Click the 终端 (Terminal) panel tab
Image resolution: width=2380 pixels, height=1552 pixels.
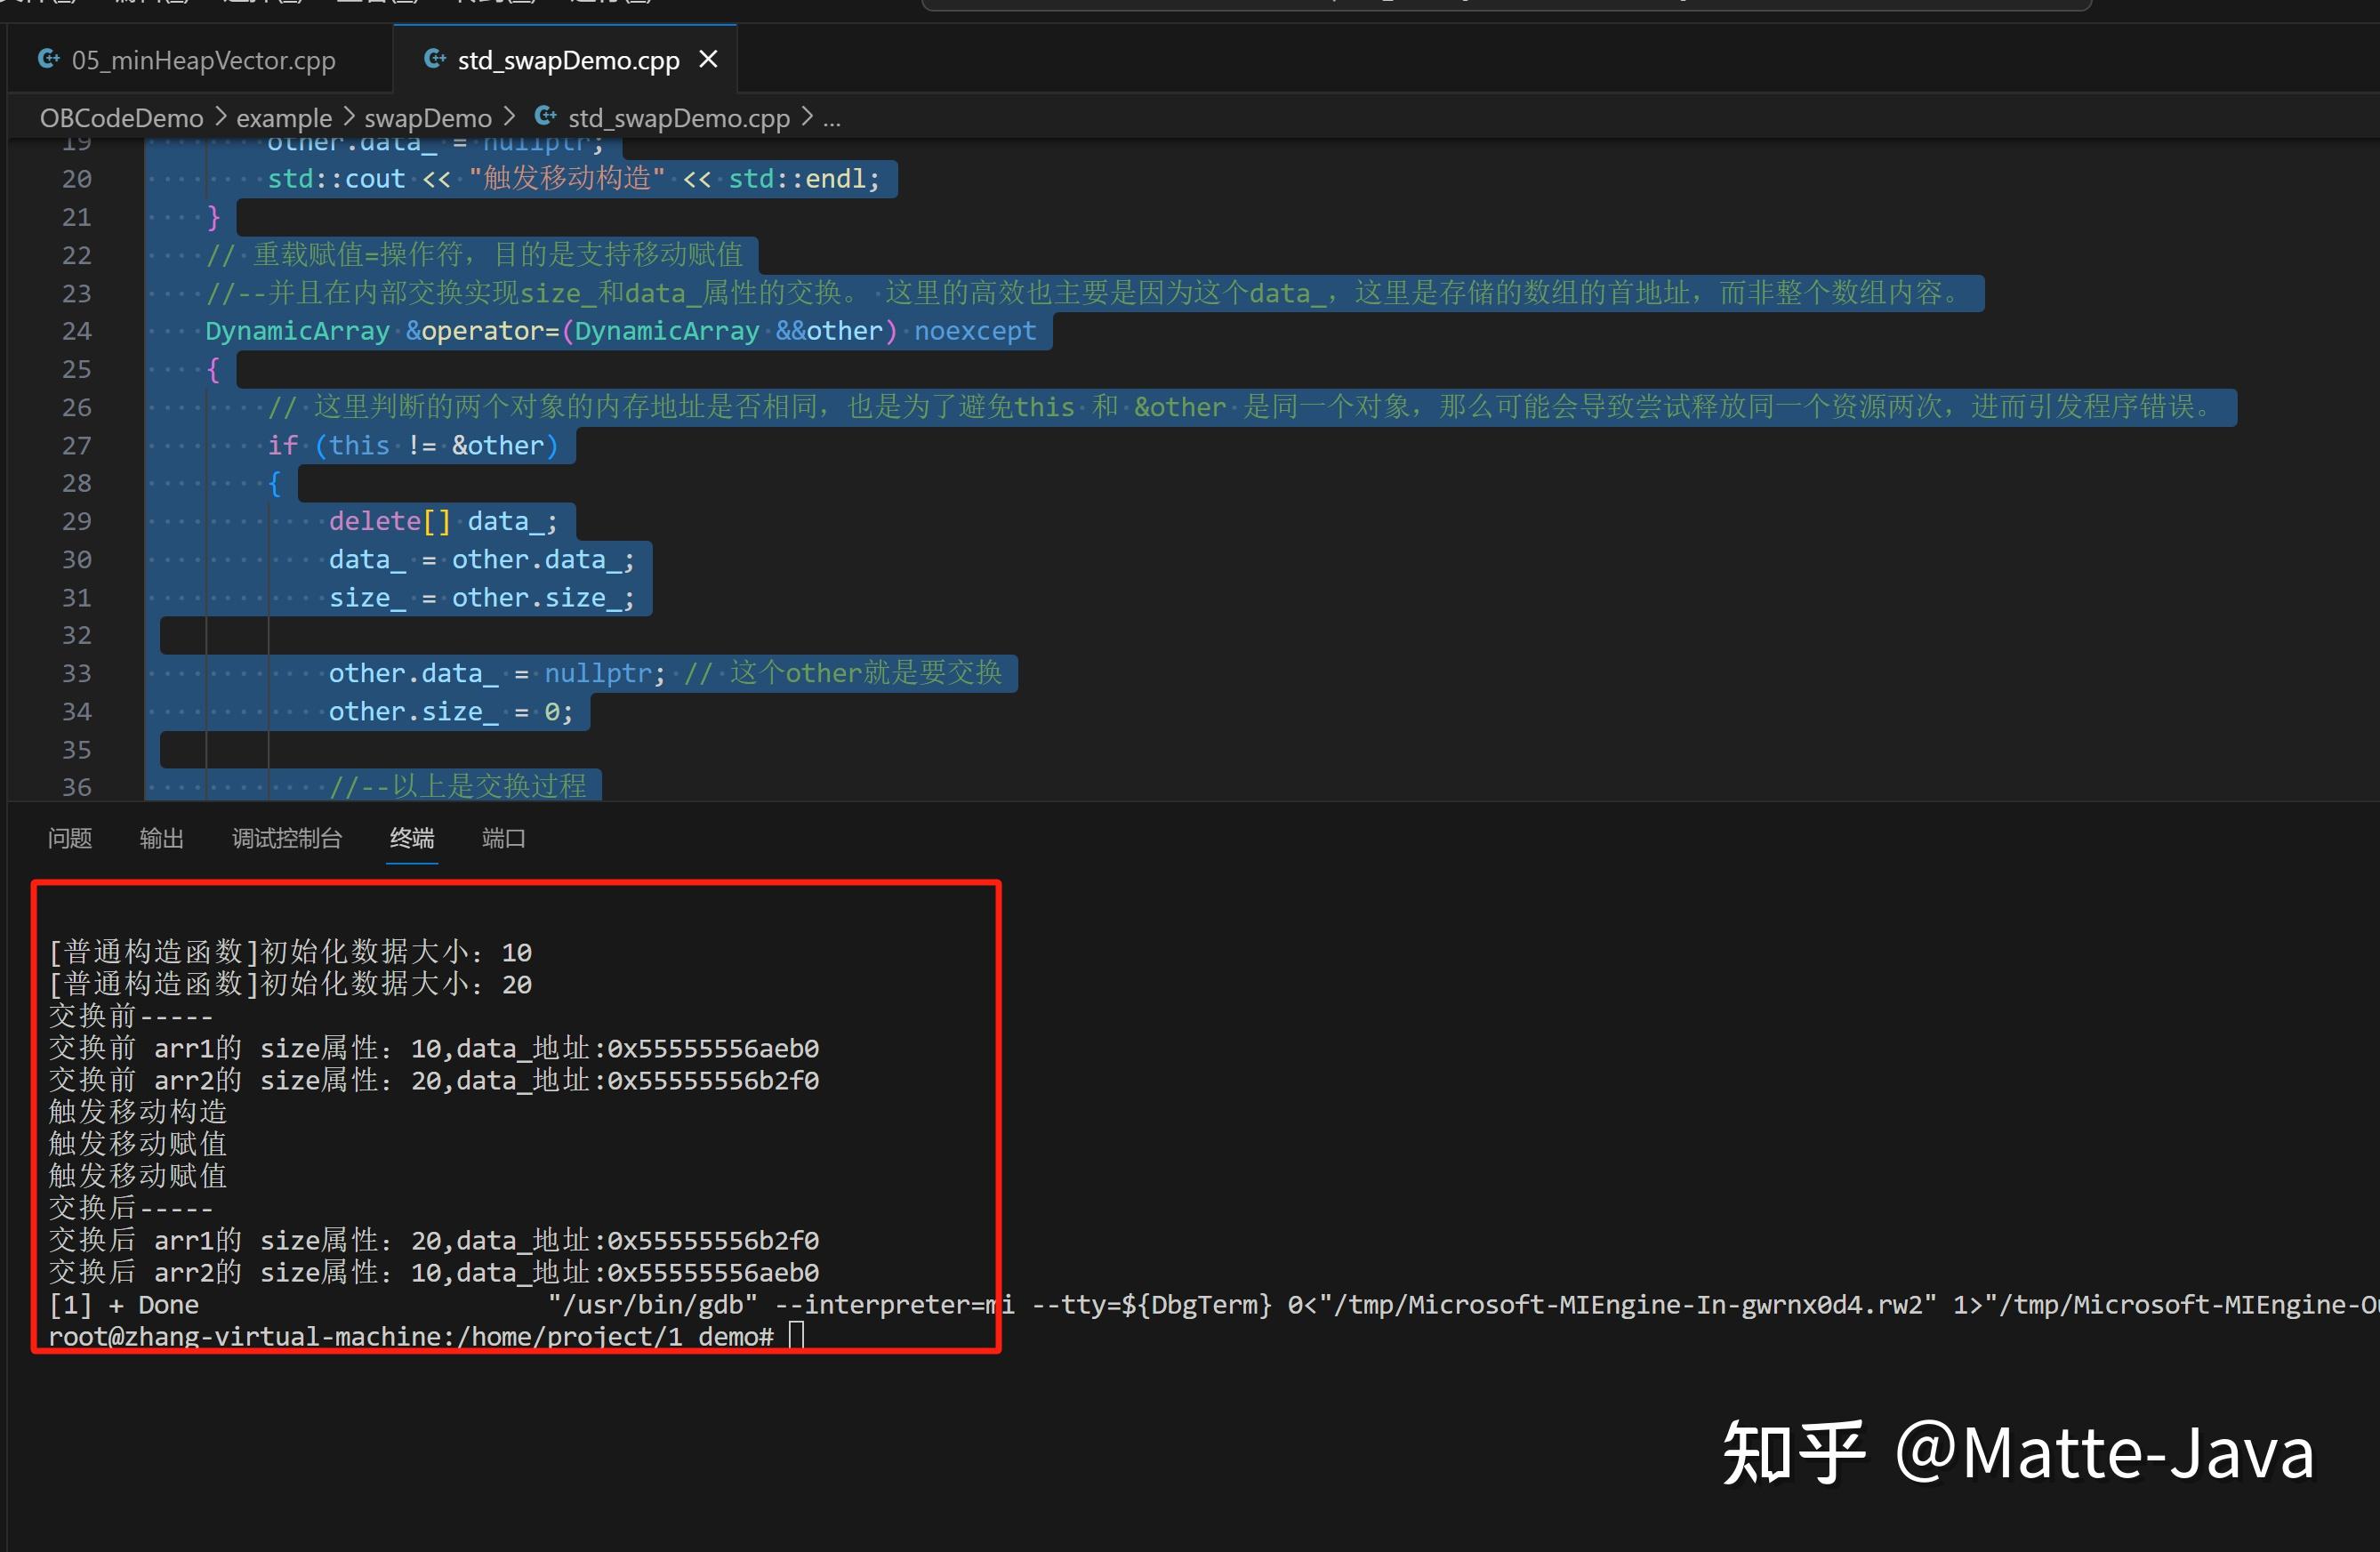tap(411, 839)
